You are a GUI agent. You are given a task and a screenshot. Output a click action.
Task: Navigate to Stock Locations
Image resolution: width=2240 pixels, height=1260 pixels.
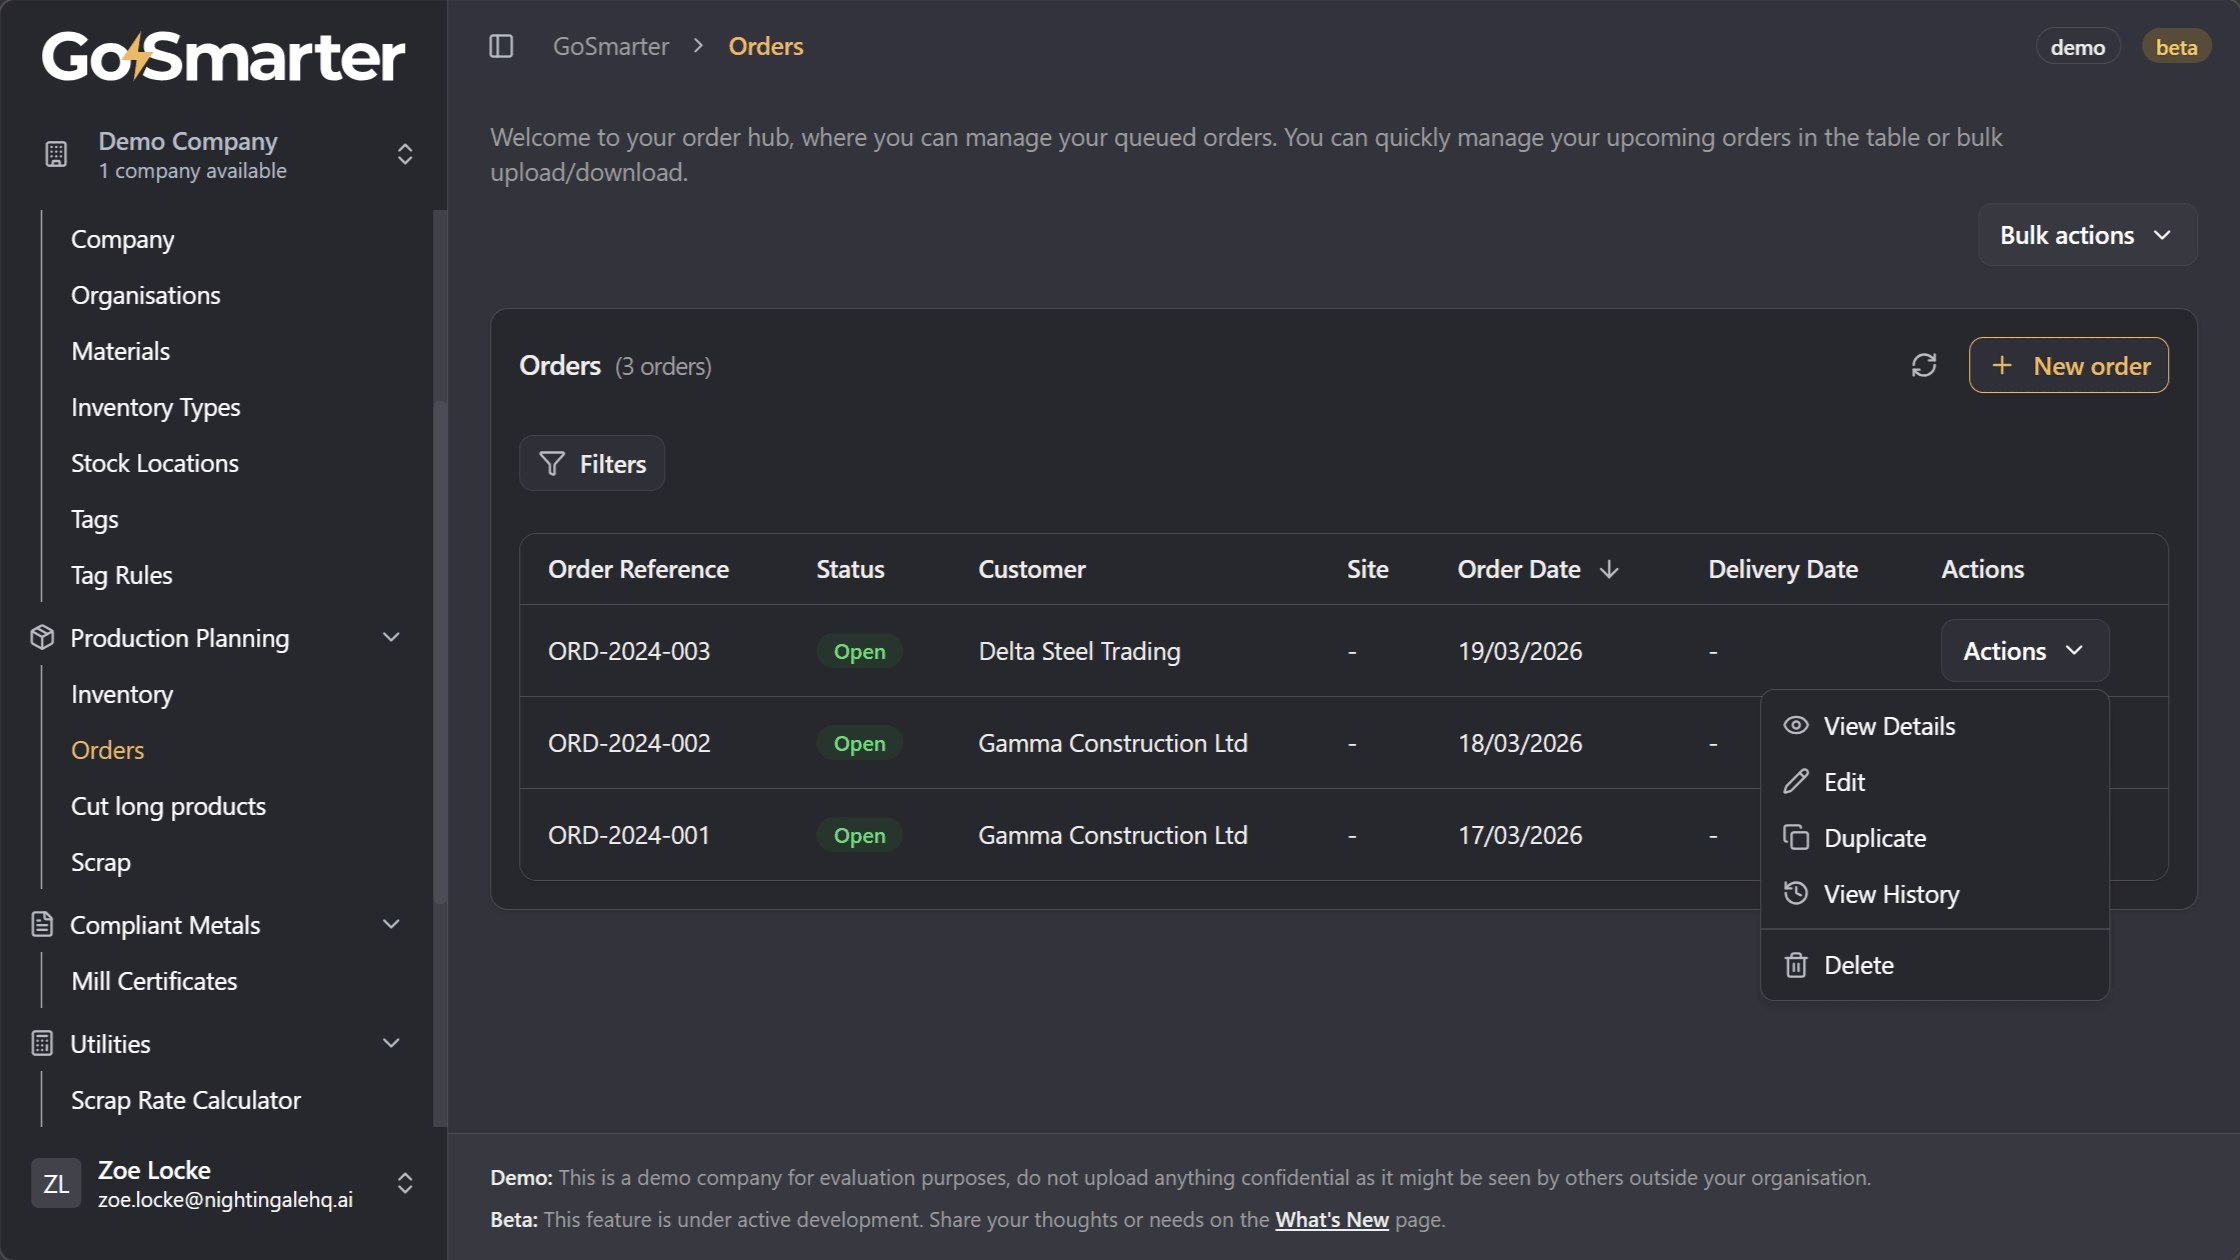click(x=155, y=463)
